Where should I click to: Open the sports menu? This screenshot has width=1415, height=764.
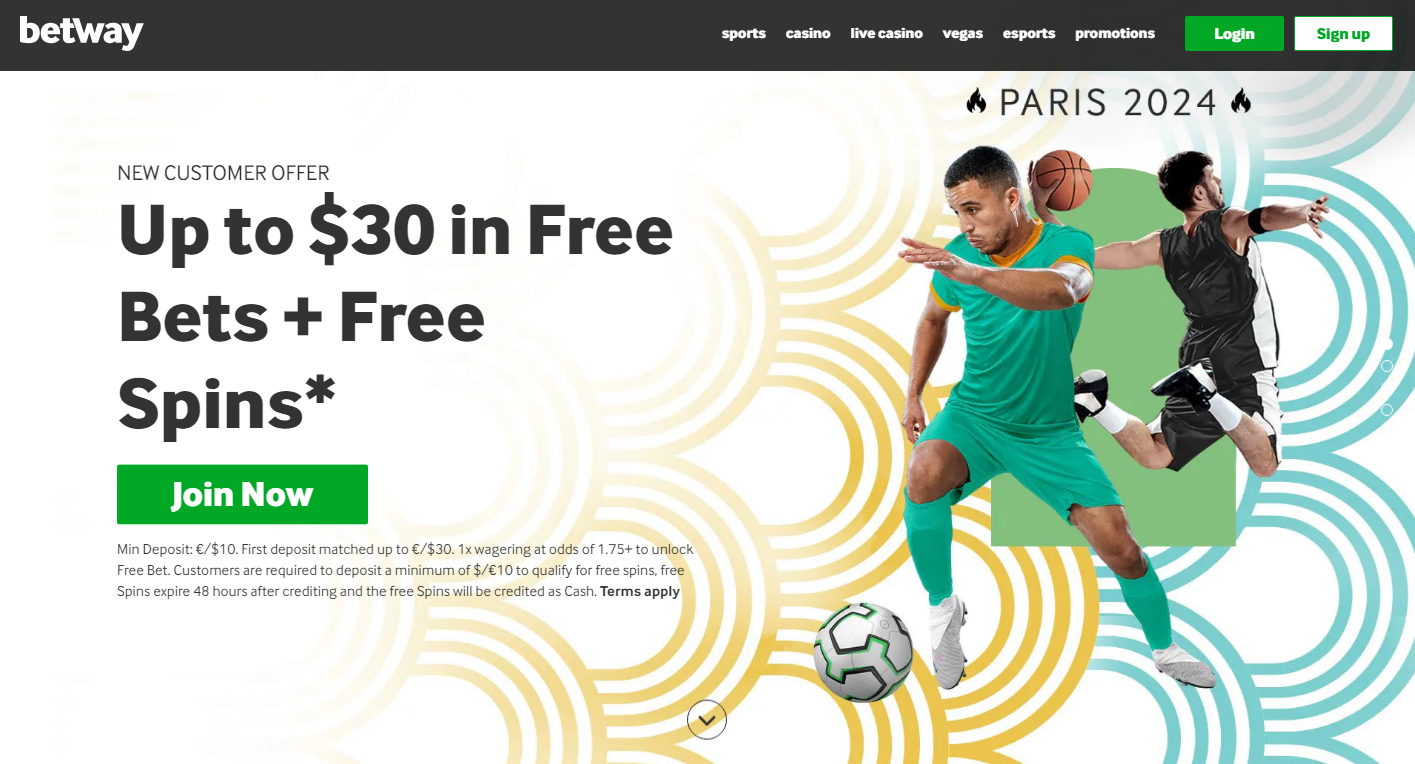(744, 33)
